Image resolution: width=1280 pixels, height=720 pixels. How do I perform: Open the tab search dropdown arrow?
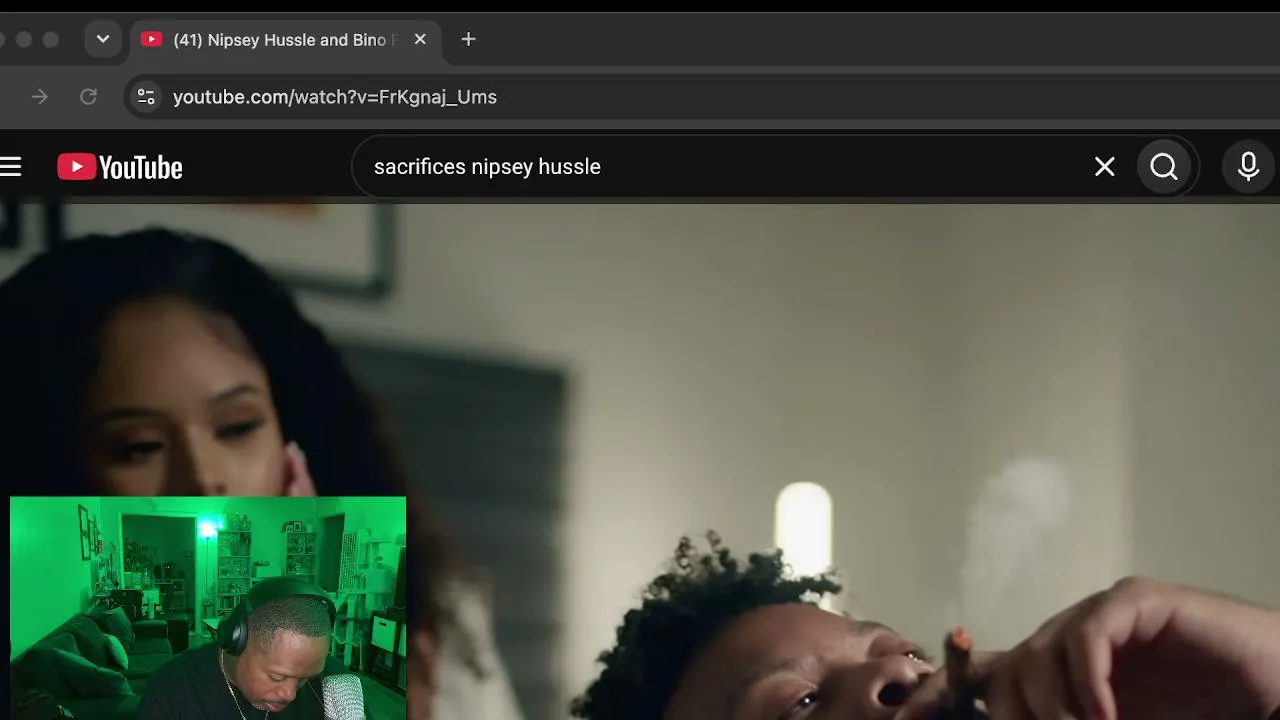tap(103, 40)
